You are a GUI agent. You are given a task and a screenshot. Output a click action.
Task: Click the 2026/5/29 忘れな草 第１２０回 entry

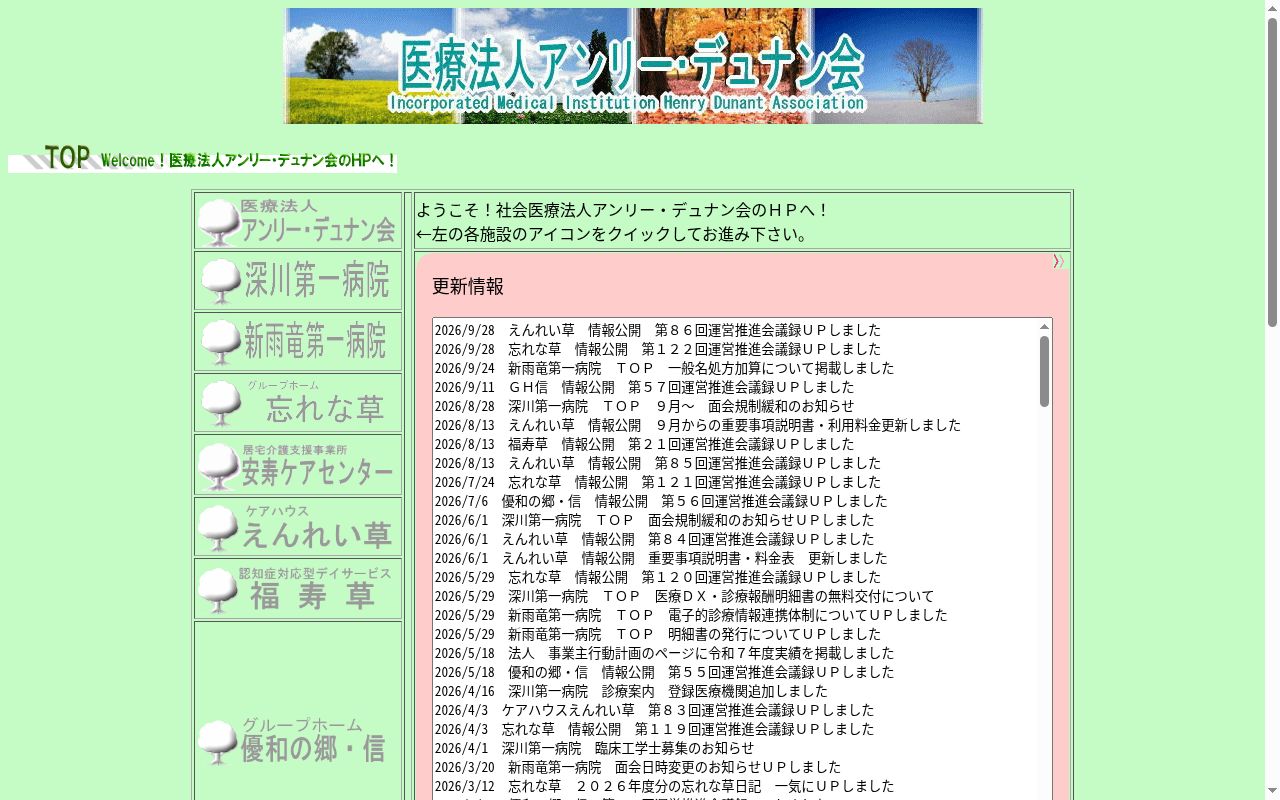(658, 577)
